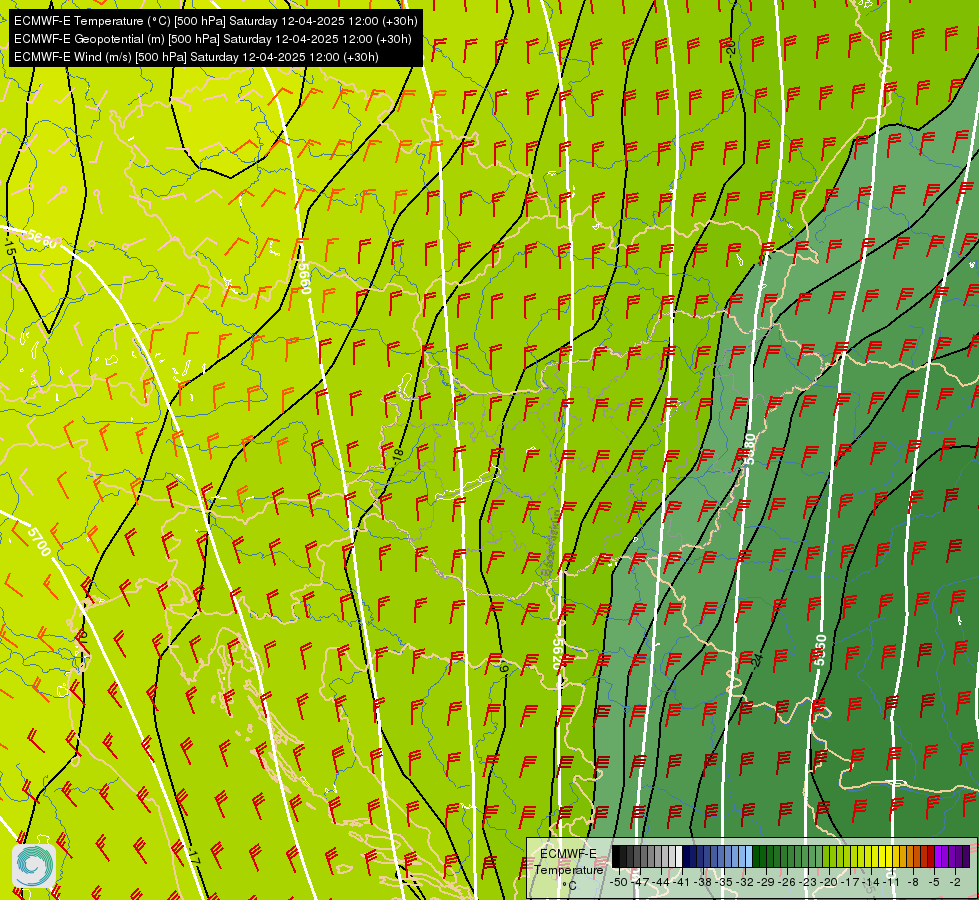Click the 5700 geopotential contour label
Image resolution: width=979 pixels, height=900 pixels.
tap(39, 541)
